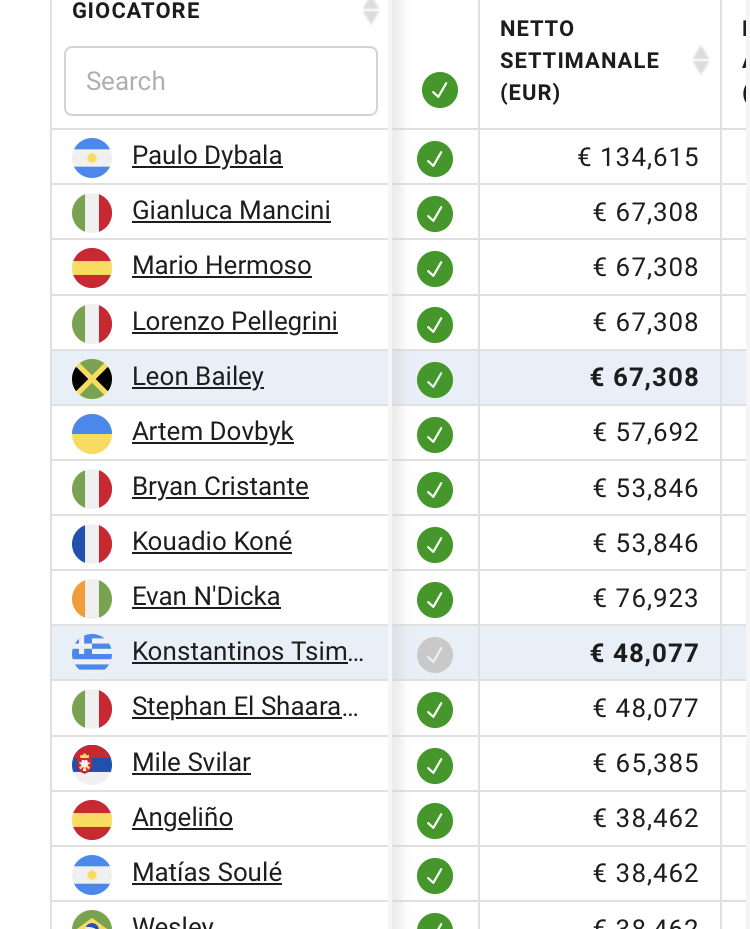Open the Lorenzo Pellegrini player link

(x=235, y=321)
